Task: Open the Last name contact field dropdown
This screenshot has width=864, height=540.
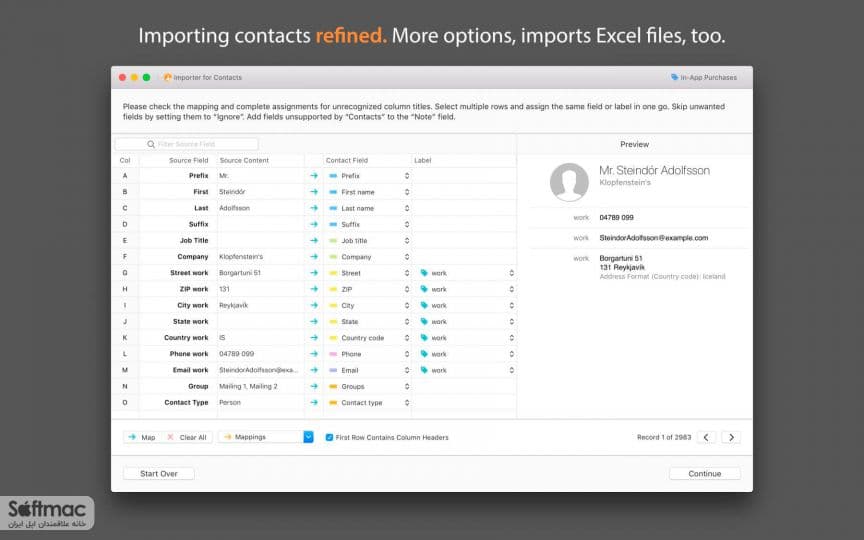Action: point(407,208)
